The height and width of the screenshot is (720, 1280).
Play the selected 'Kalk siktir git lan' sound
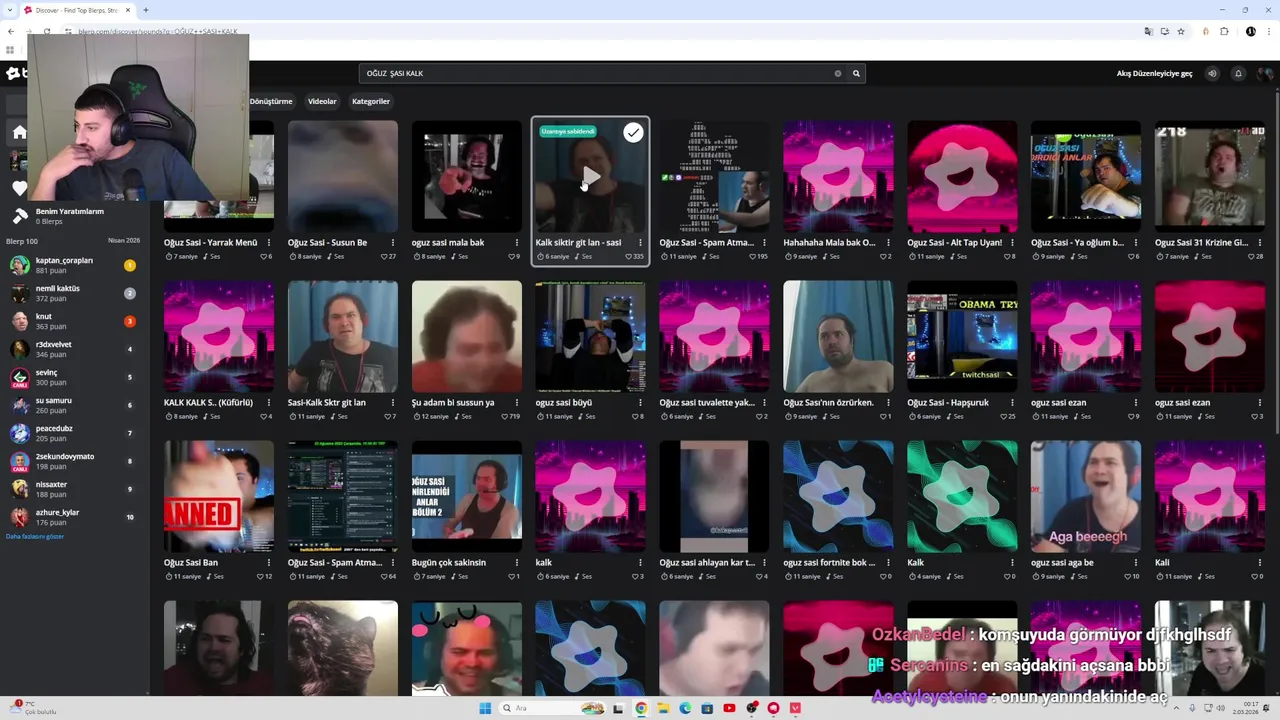(x=590, y=178)
